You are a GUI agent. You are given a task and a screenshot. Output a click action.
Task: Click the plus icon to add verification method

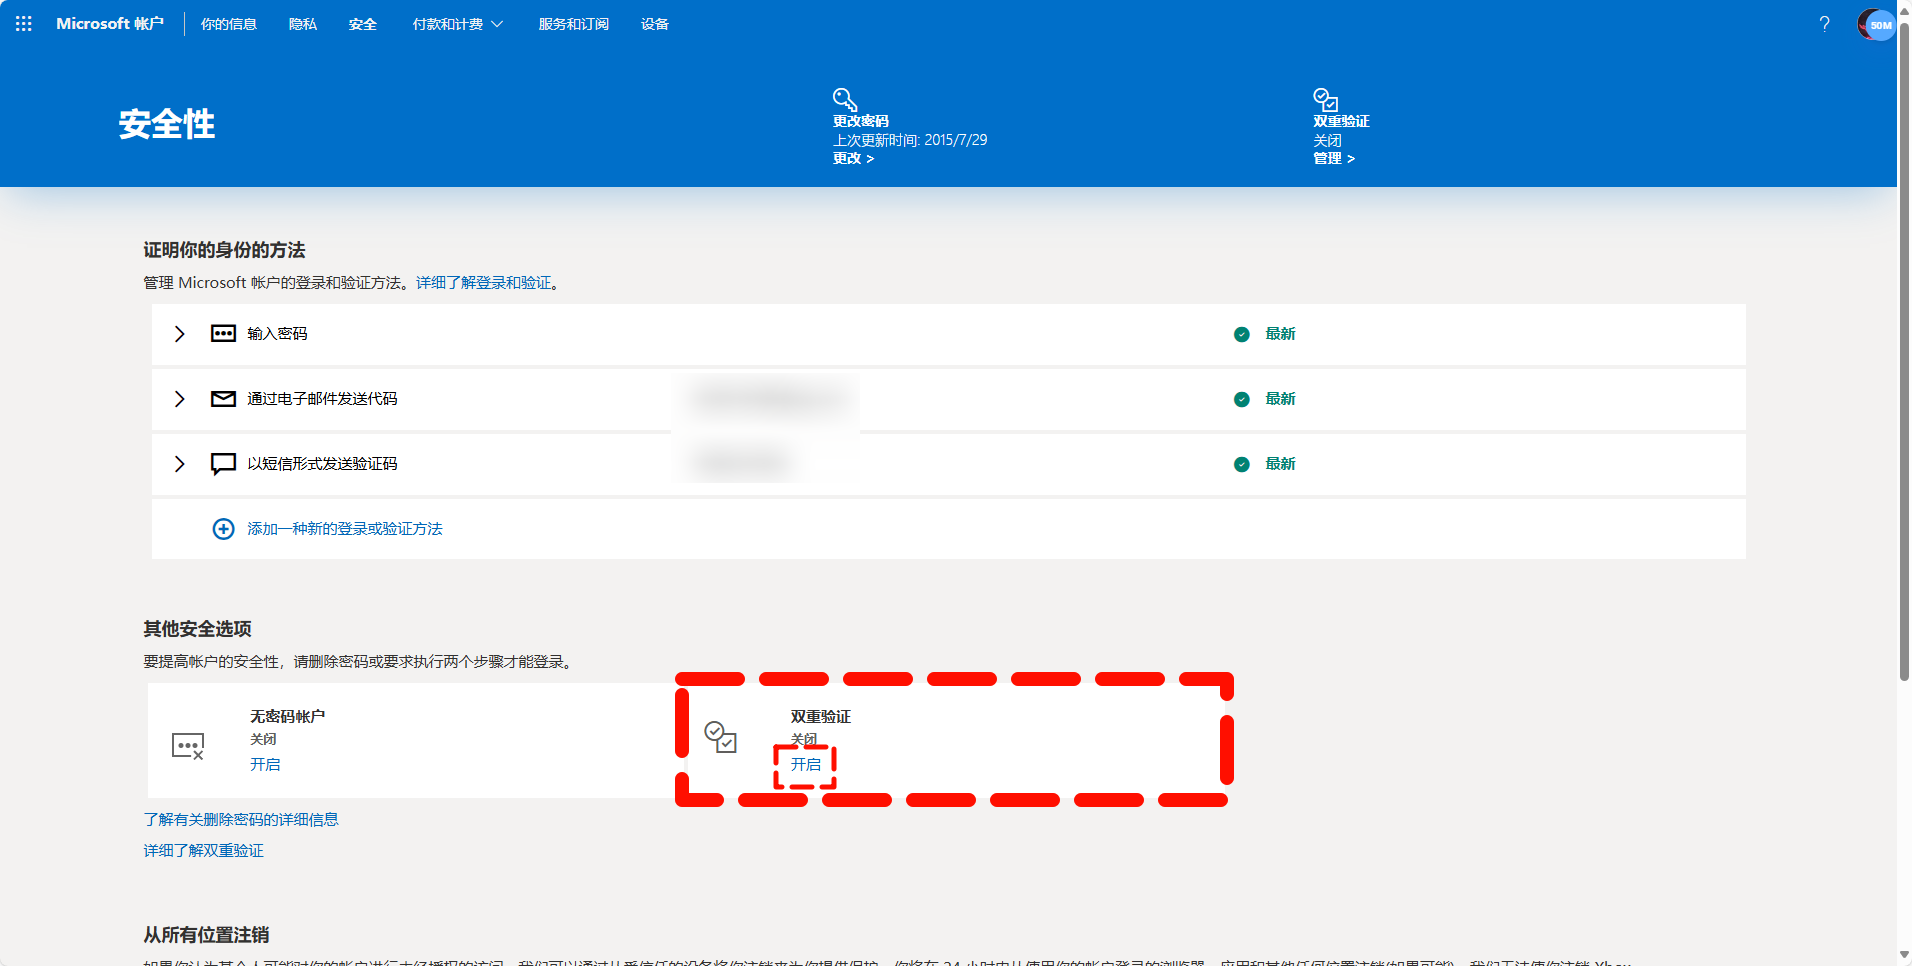click(224, 529)
